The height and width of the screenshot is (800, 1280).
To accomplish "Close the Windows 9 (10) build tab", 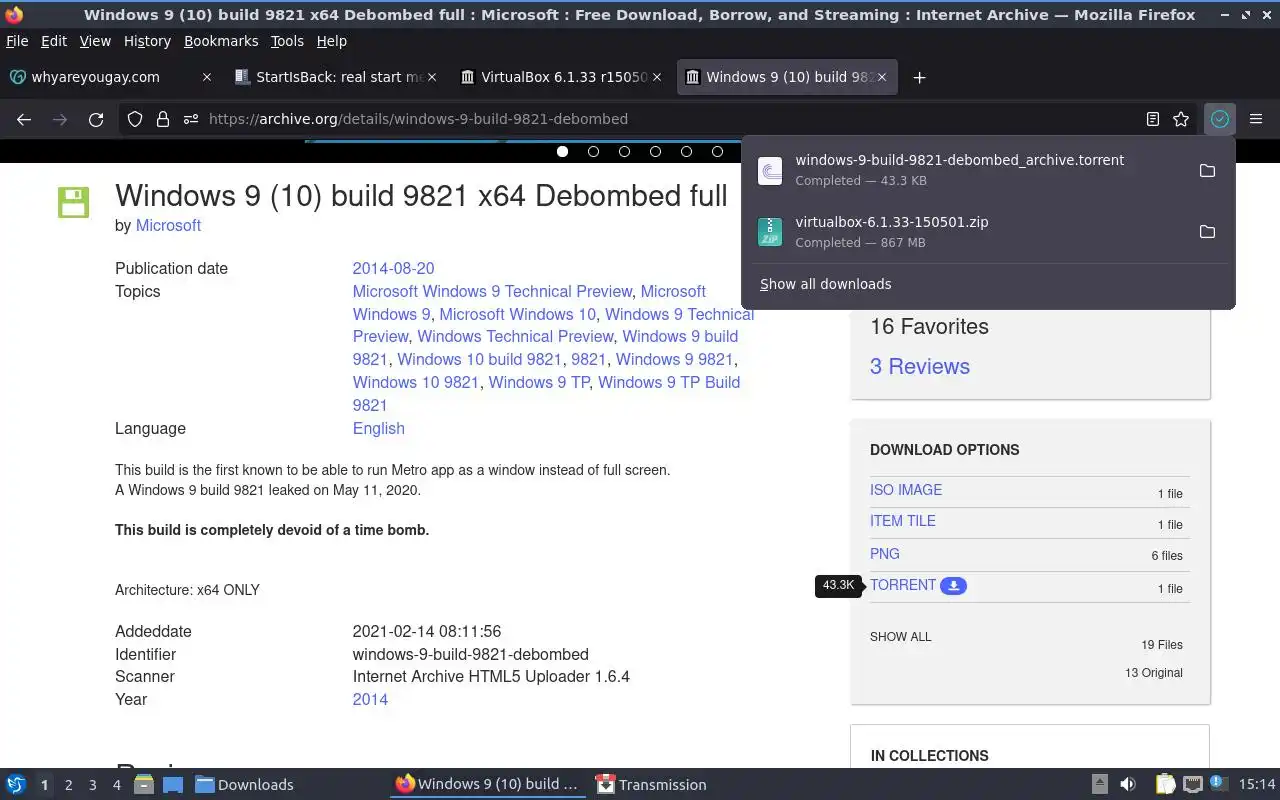I will 882,77.
